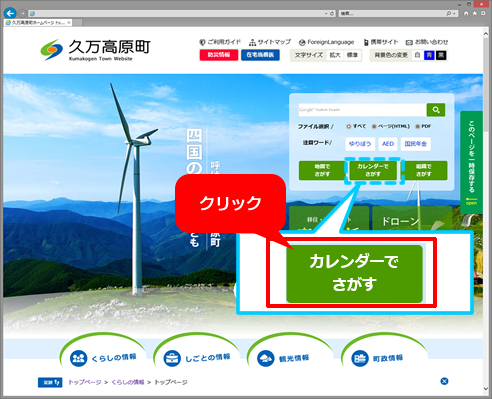The image size is (492, 399).
Task: Select the すべて file type radio
Action: (349, 126)
